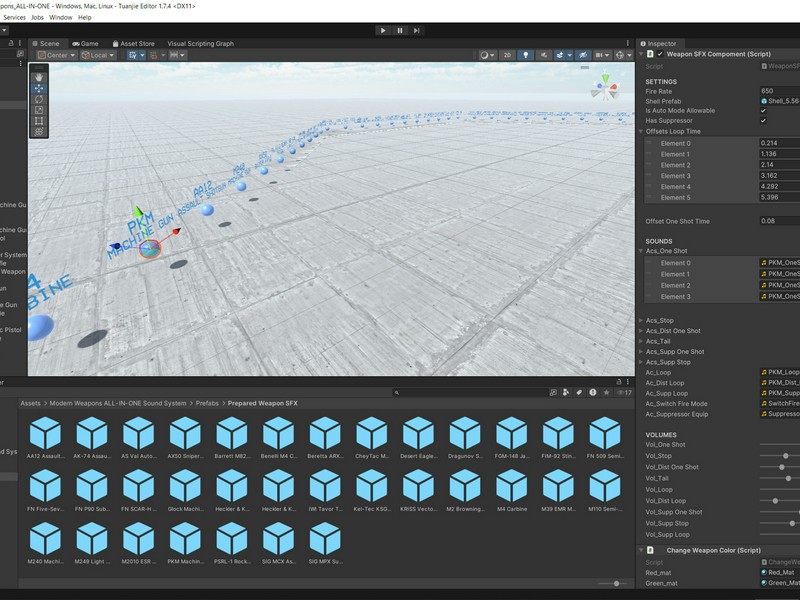Open the Window menu
This screenshot has height=600, width=800.
tap(61, 17)
